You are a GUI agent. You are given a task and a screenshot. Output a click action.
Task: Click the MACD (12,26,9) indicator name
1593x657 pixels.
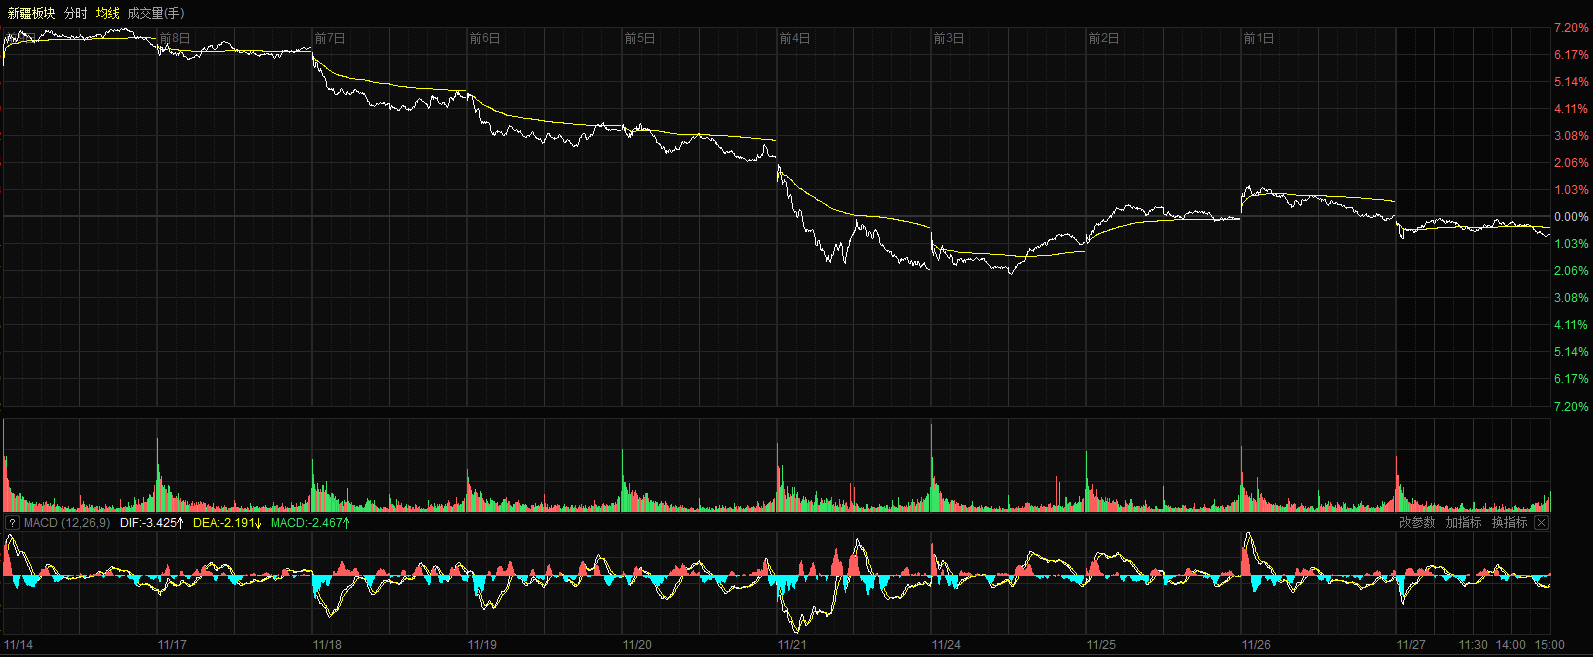[66, 523]
